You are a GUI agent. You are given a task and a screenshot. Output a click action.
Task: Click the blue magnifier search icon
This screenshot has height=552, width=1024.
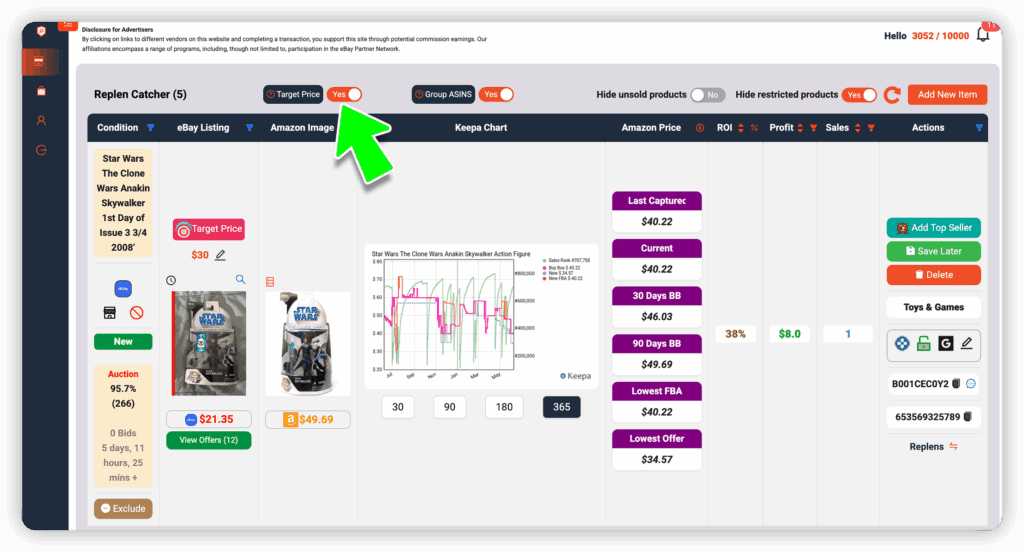pos(240,280)
